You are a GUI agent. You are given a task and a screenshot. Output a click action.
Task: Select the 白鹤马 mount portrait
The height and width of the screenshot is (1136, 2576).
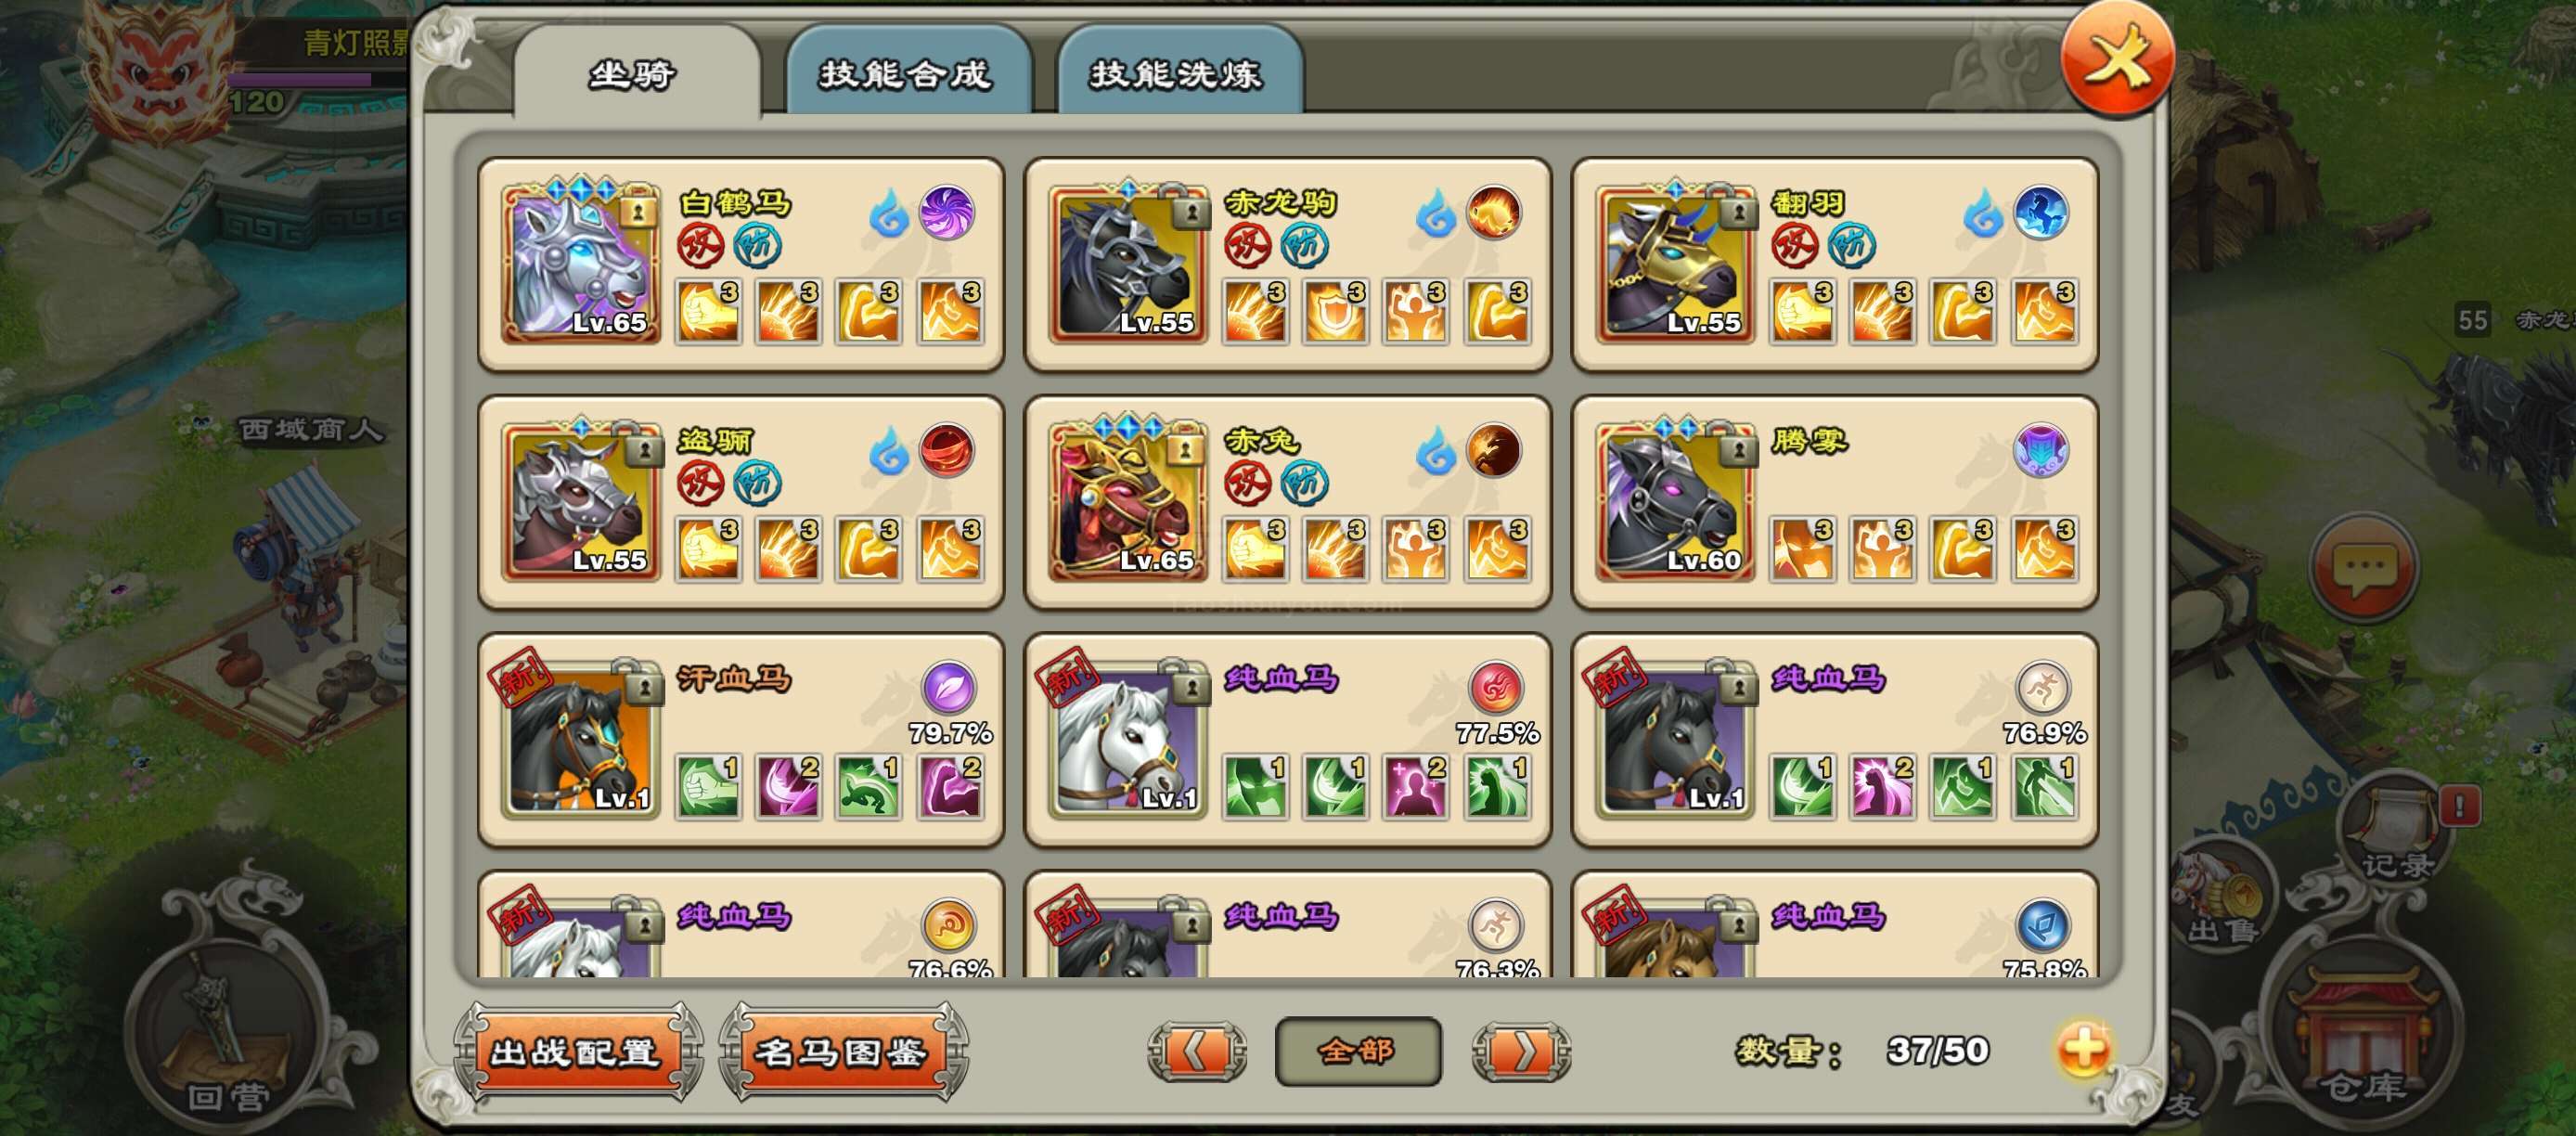(x=580, y=263)
